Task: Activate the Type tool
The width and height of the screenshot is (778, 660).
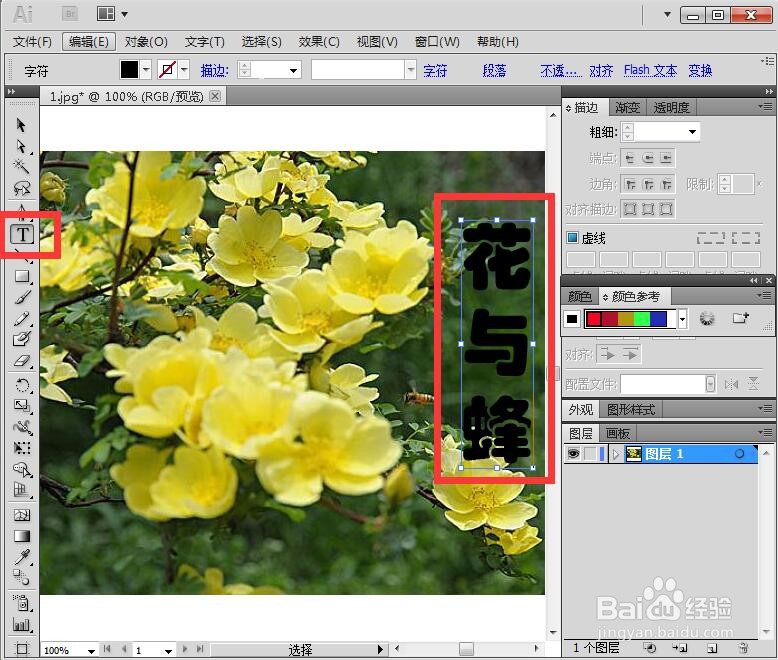Action: pos(22,234)
